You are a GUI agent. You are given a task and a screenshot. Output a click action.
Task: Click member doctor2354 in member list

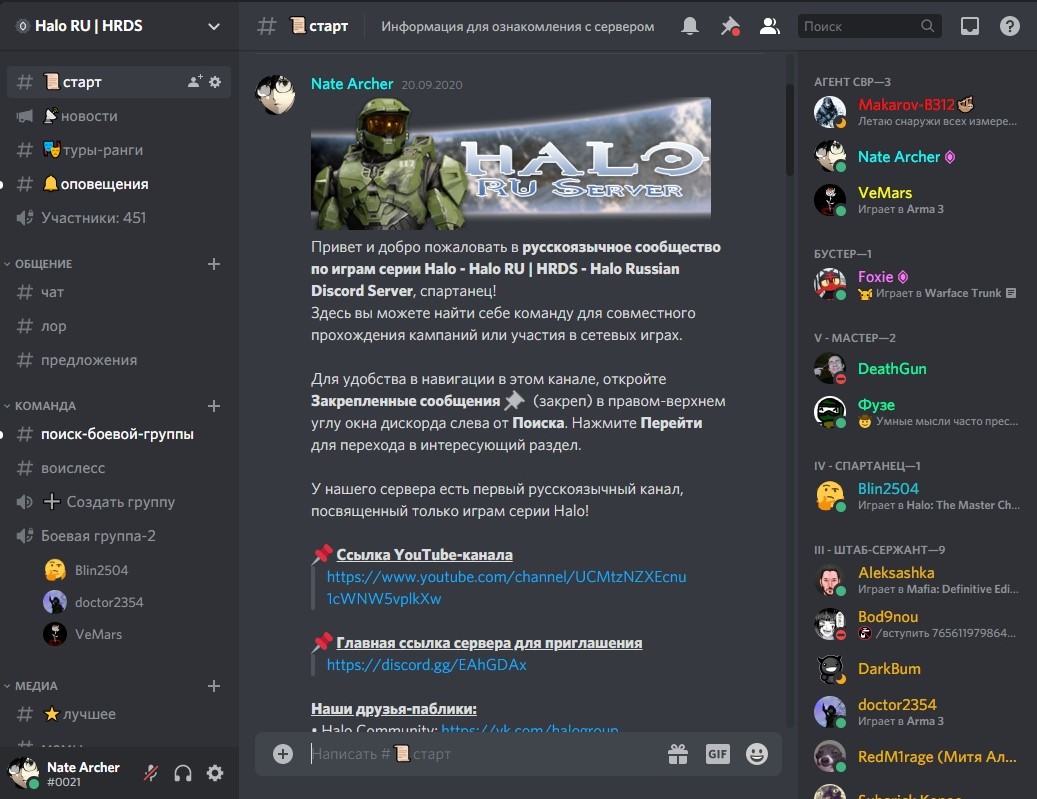[x=918, y=712]
